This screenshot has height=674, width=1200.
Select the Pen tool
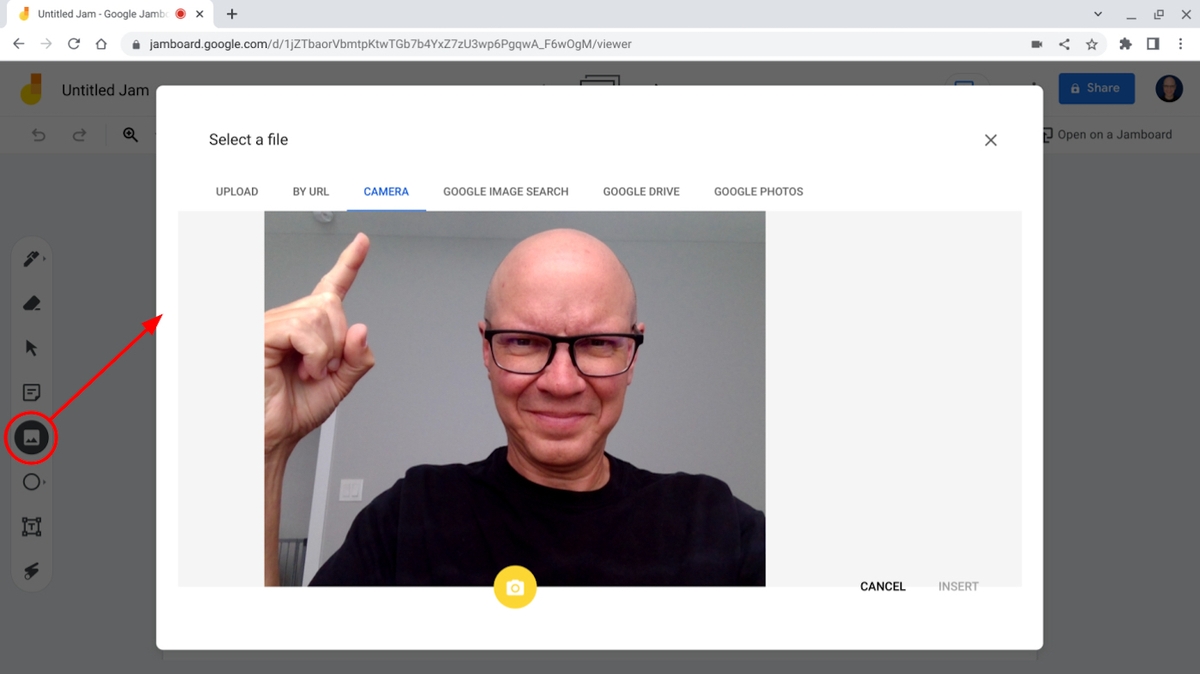[31, 258]
